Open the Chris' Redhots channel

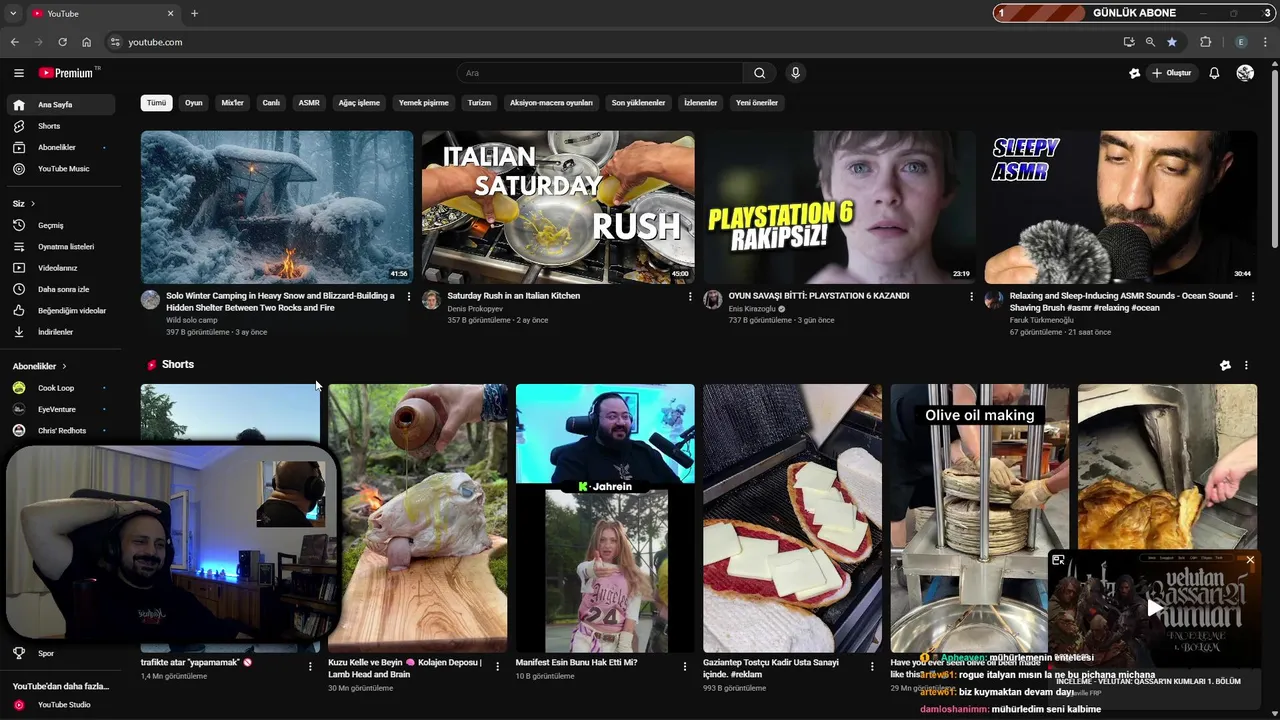click(61, 431)
